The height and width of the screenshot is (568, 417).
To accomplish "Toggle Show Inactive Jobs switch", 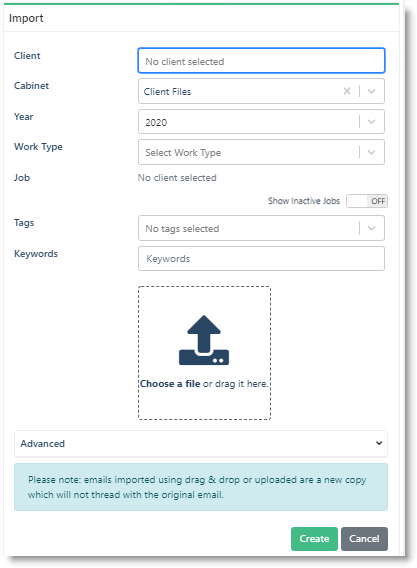I will click(x=367, y=201).
